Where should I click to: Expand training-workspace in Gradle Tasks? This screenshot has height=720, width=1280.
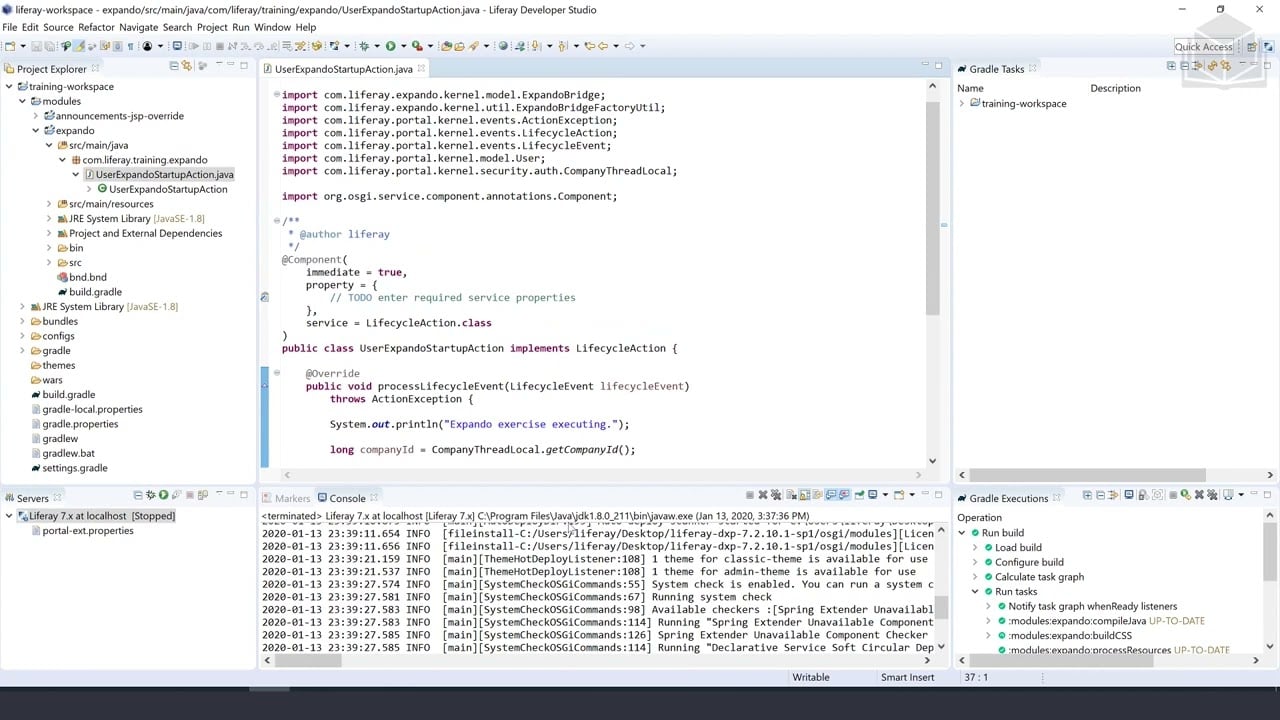tap(962, 104)
